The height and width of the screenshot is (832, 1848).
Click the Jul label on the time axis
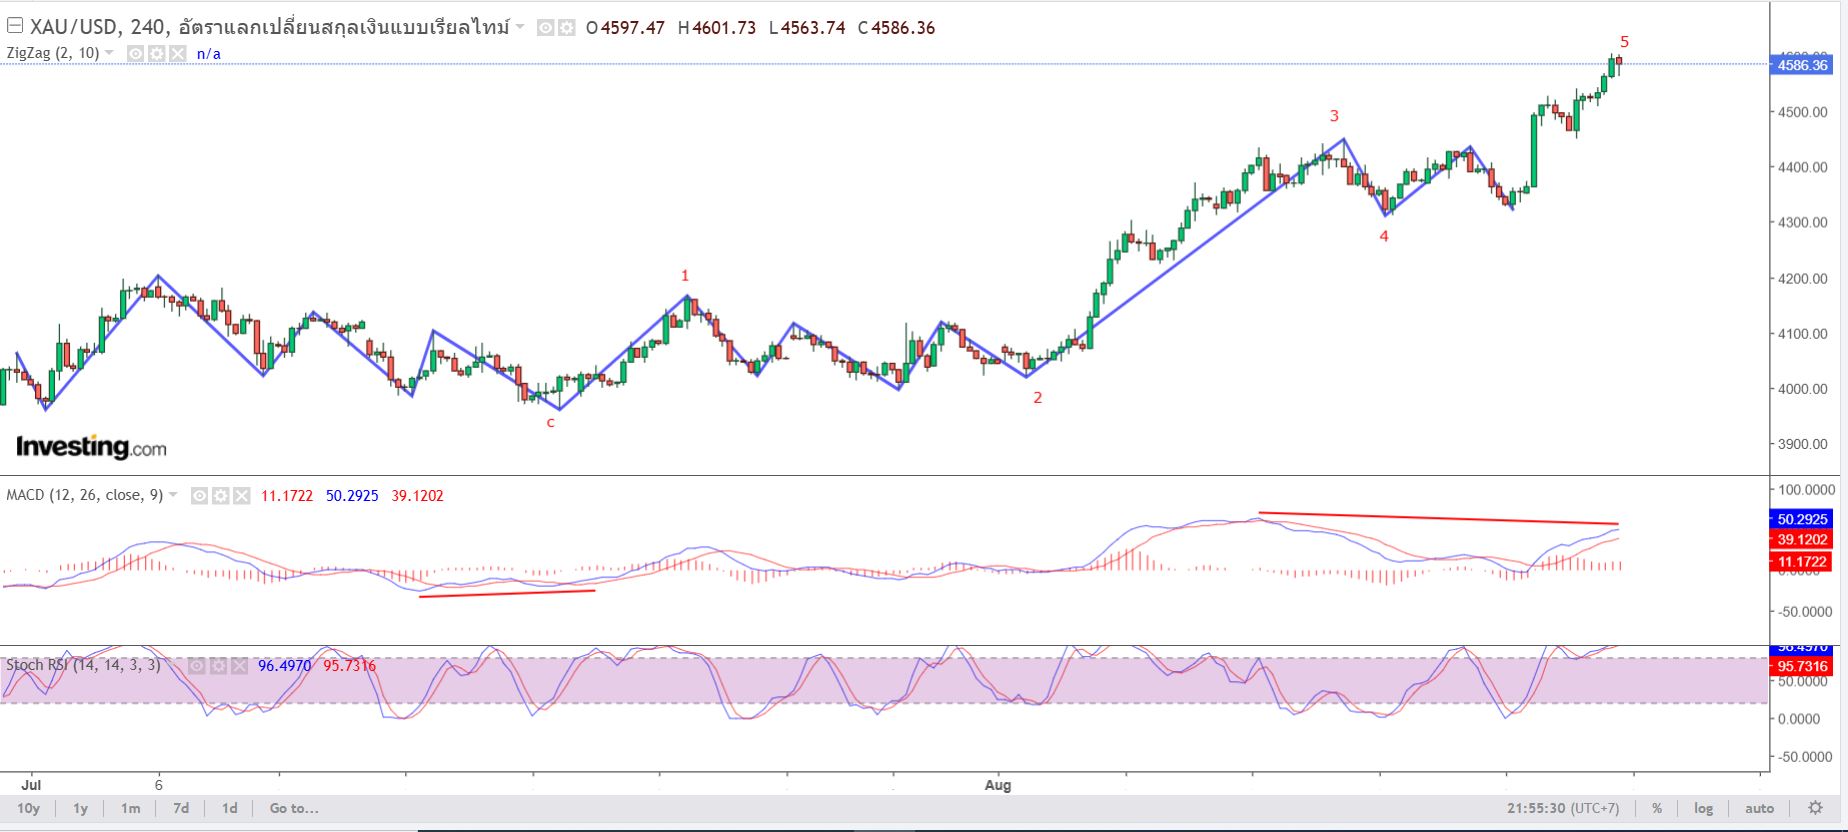(x=31, y=785)
